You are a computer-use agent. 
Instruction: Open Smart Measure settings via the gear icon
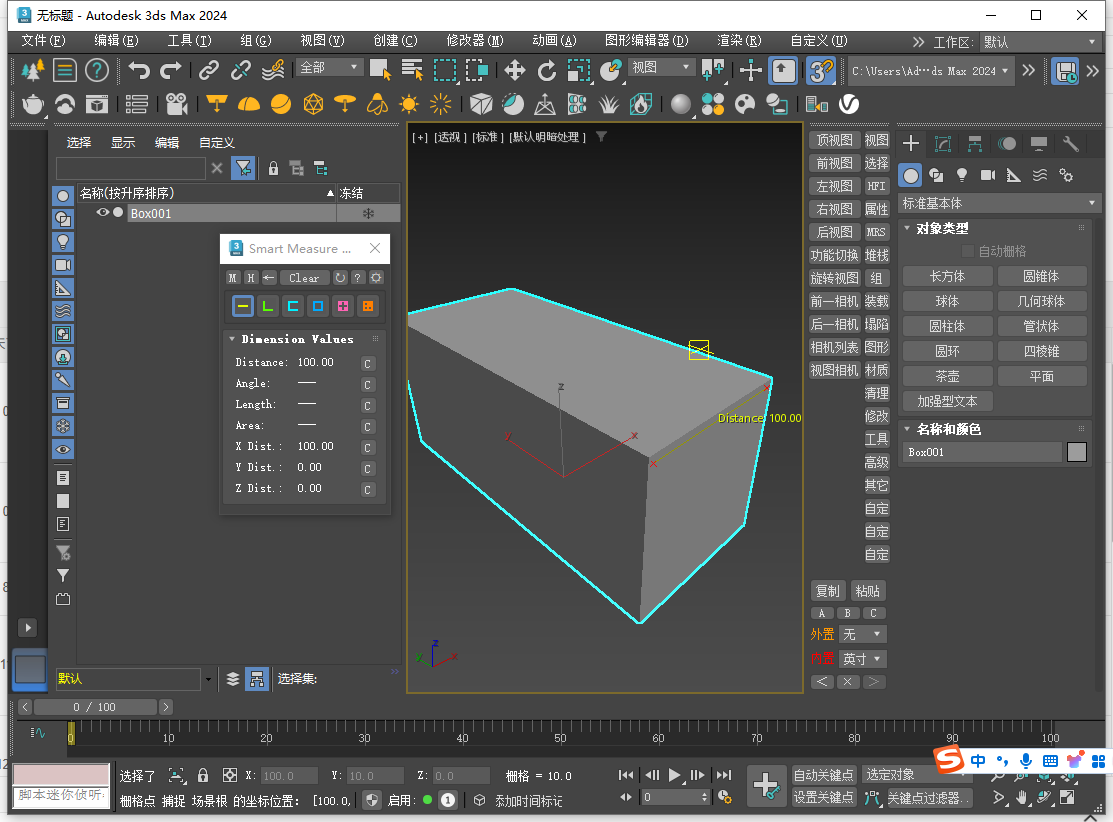coord(376,278)
